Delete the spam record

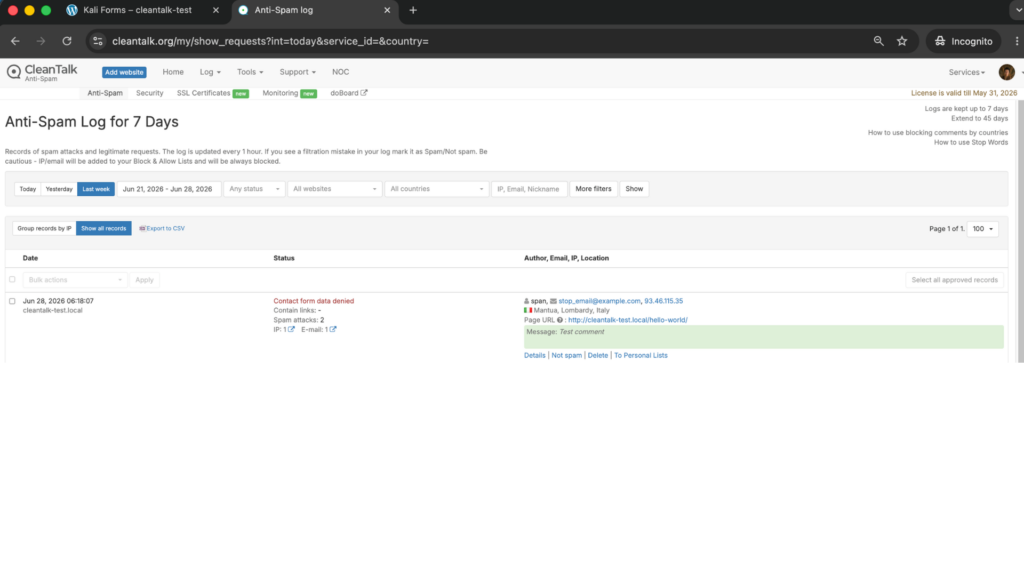coord(598,355)
